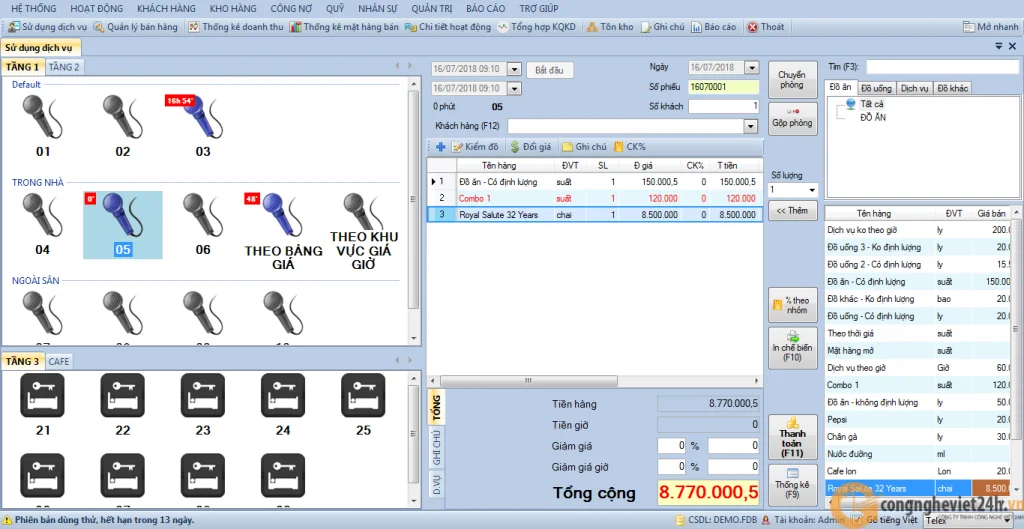Open the CK% discount tool
1024x529 pixels.
pos(630,147)
